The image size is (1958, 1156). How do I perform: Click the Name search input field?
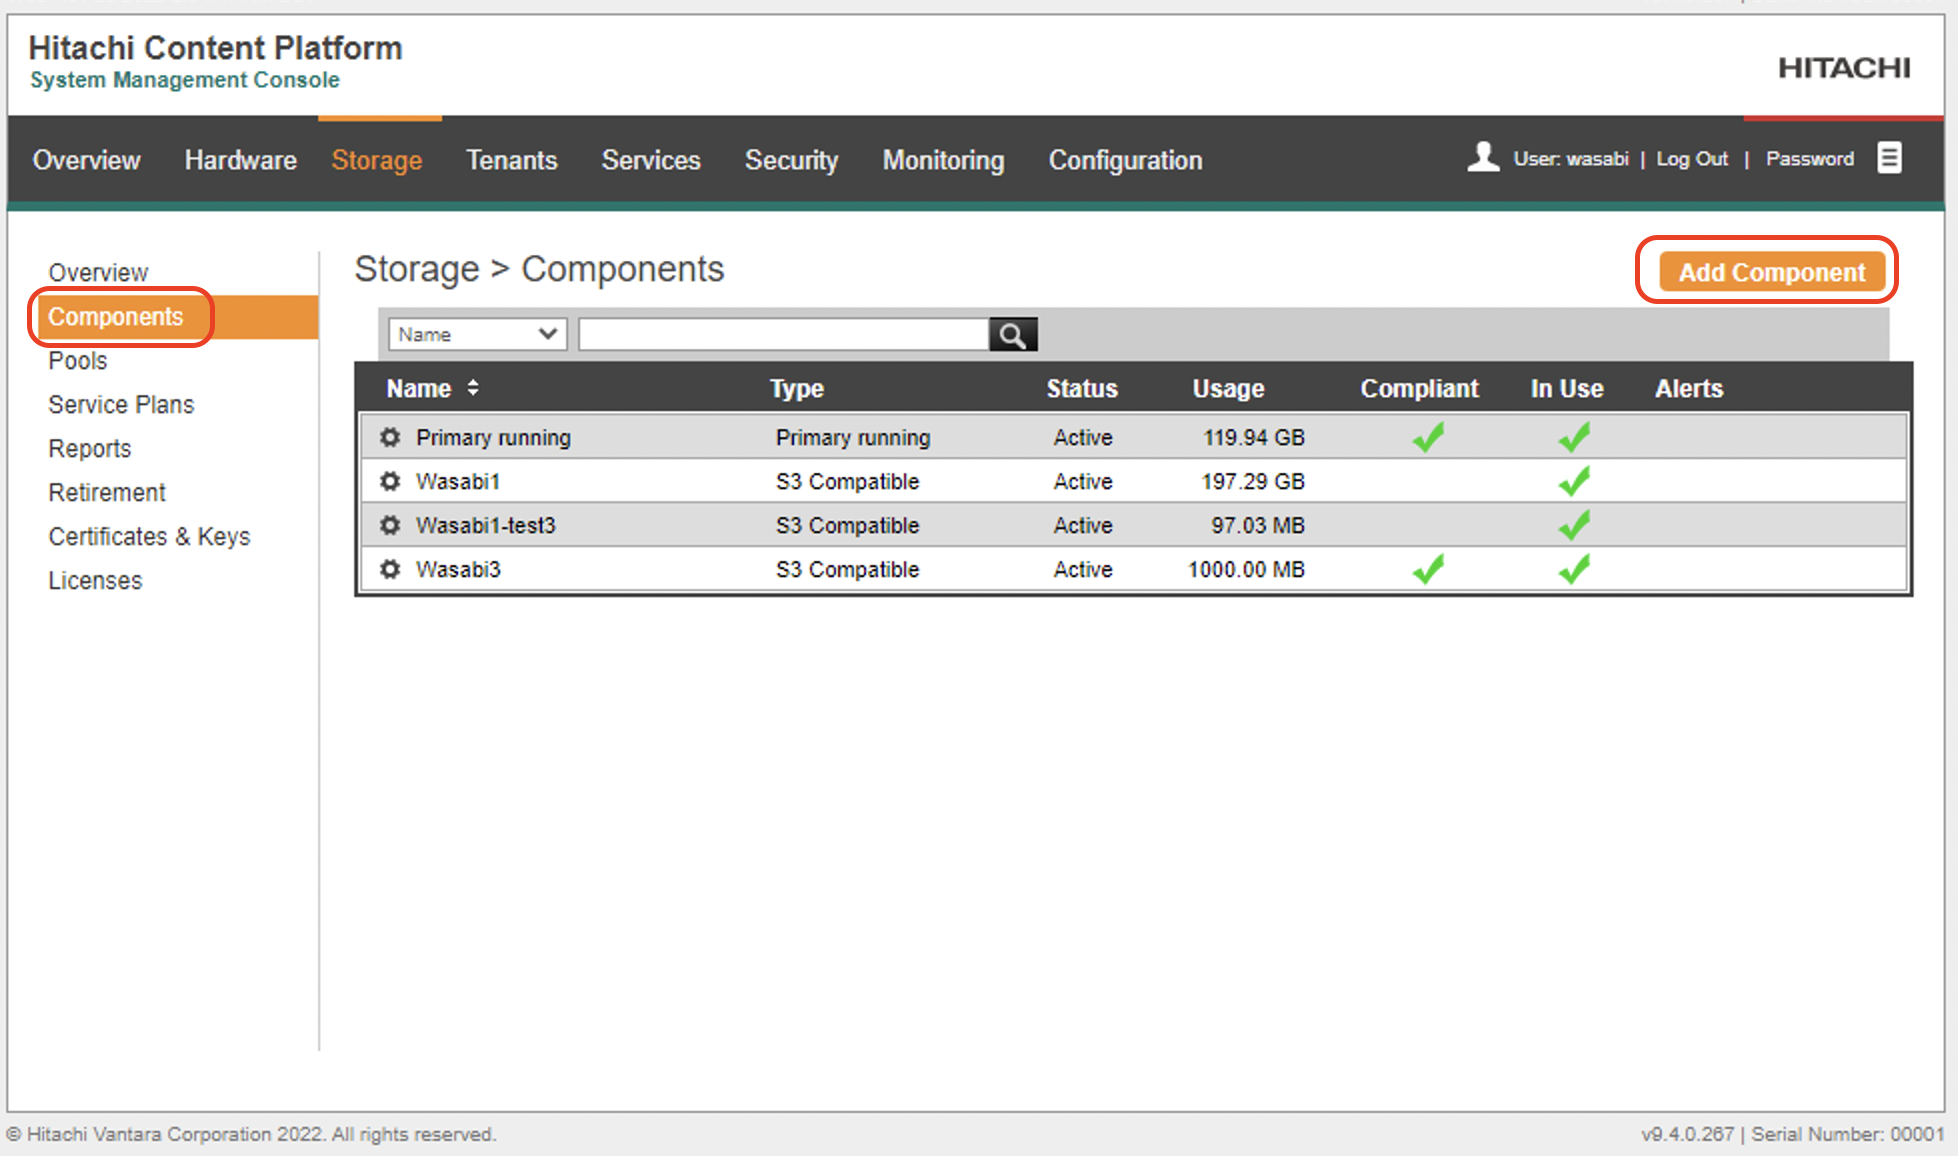779,333
